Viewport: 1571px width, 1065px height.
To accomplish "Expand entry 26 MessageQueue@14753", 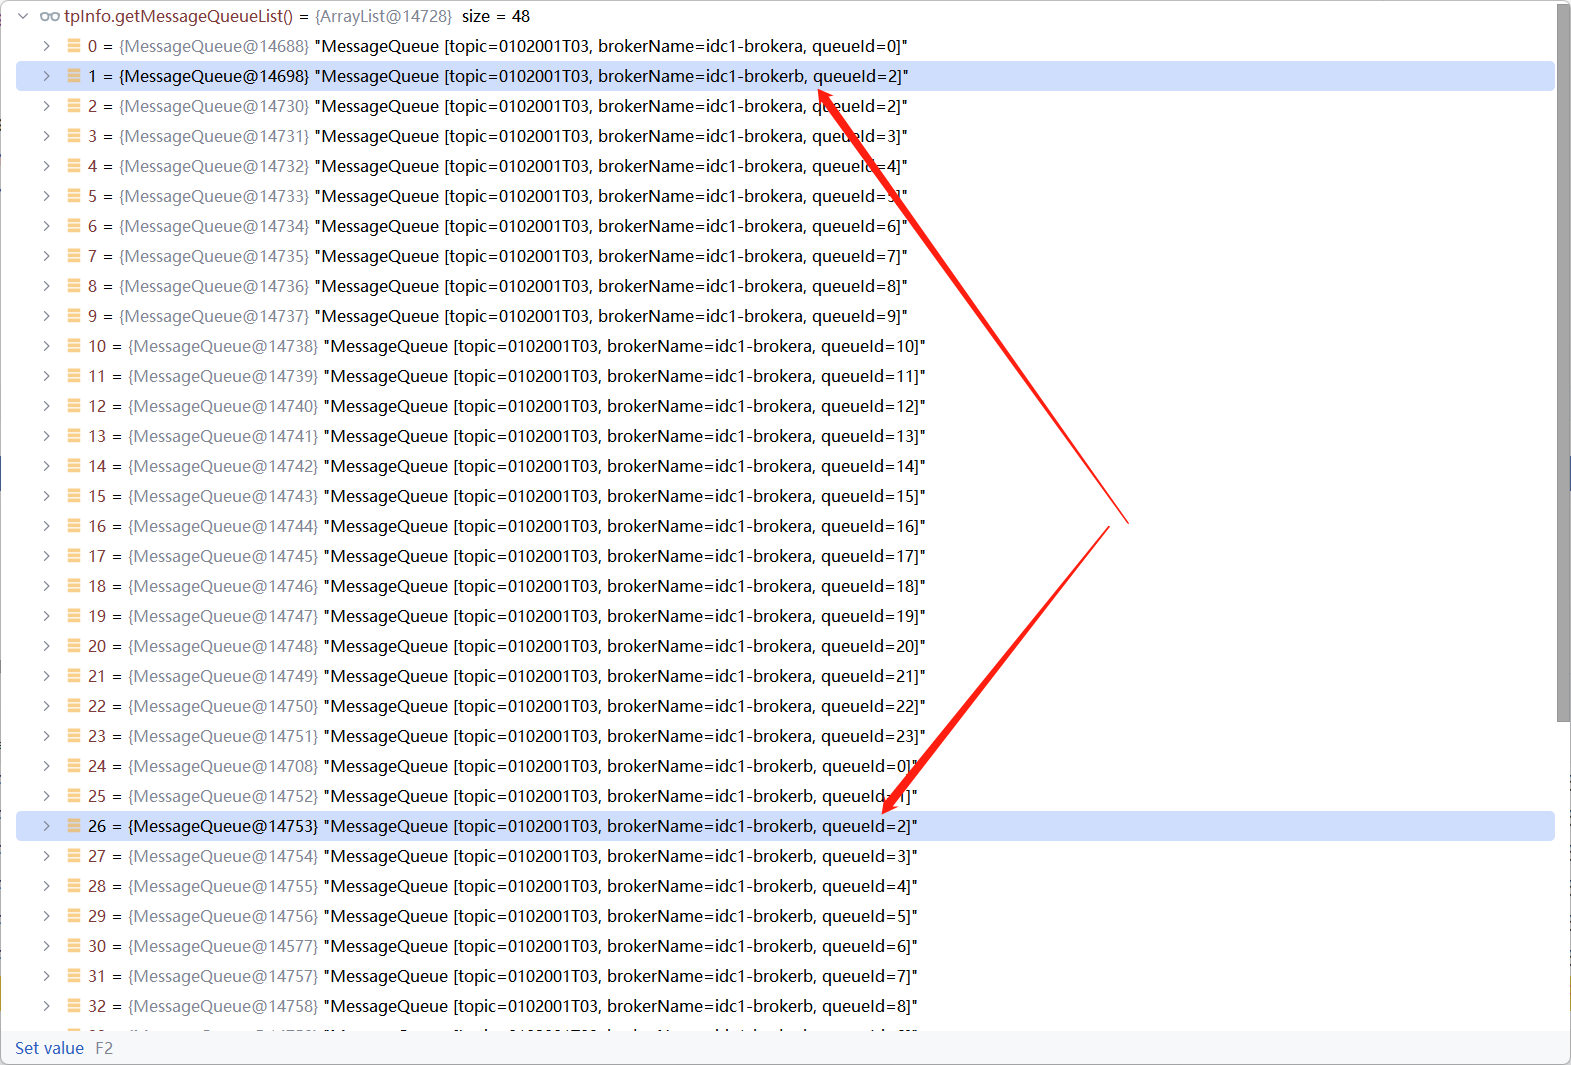I will pyautogui.click(x=46, y=826).
